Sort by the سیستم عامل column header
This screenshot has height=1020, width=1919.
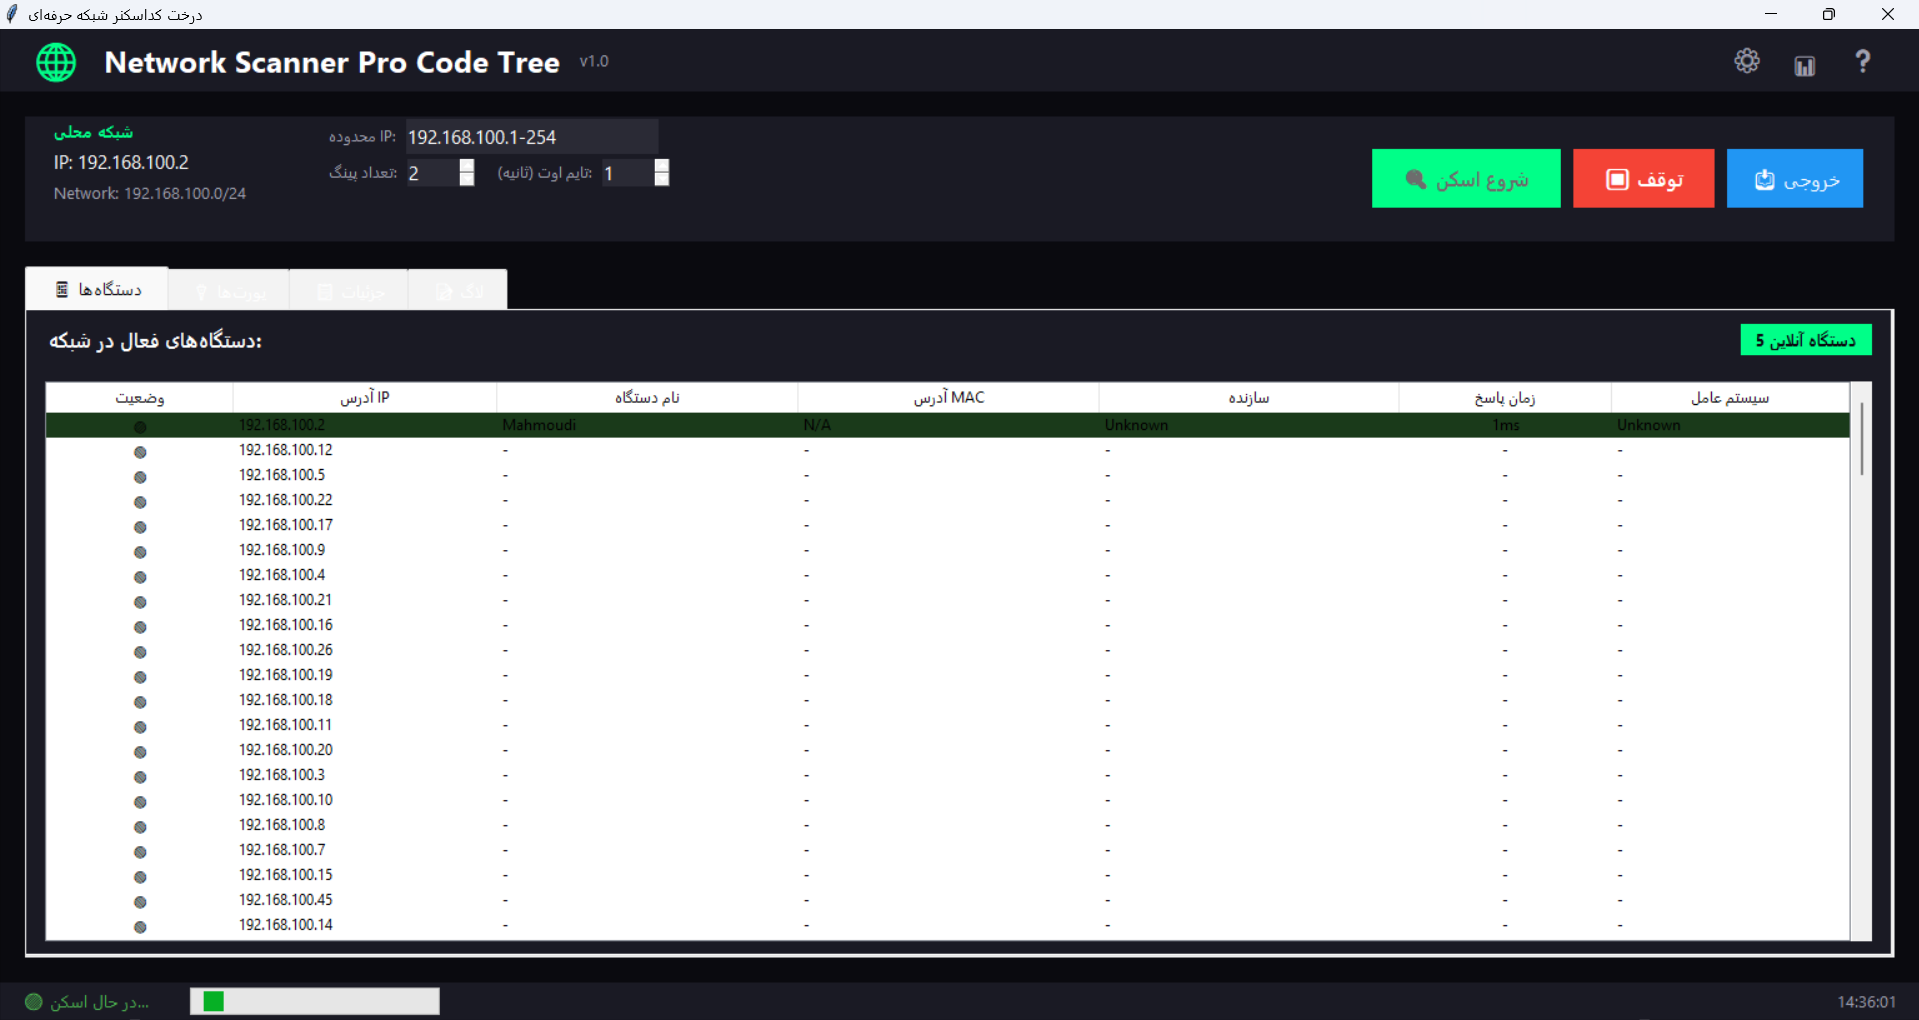click(x=1730, y=398)
